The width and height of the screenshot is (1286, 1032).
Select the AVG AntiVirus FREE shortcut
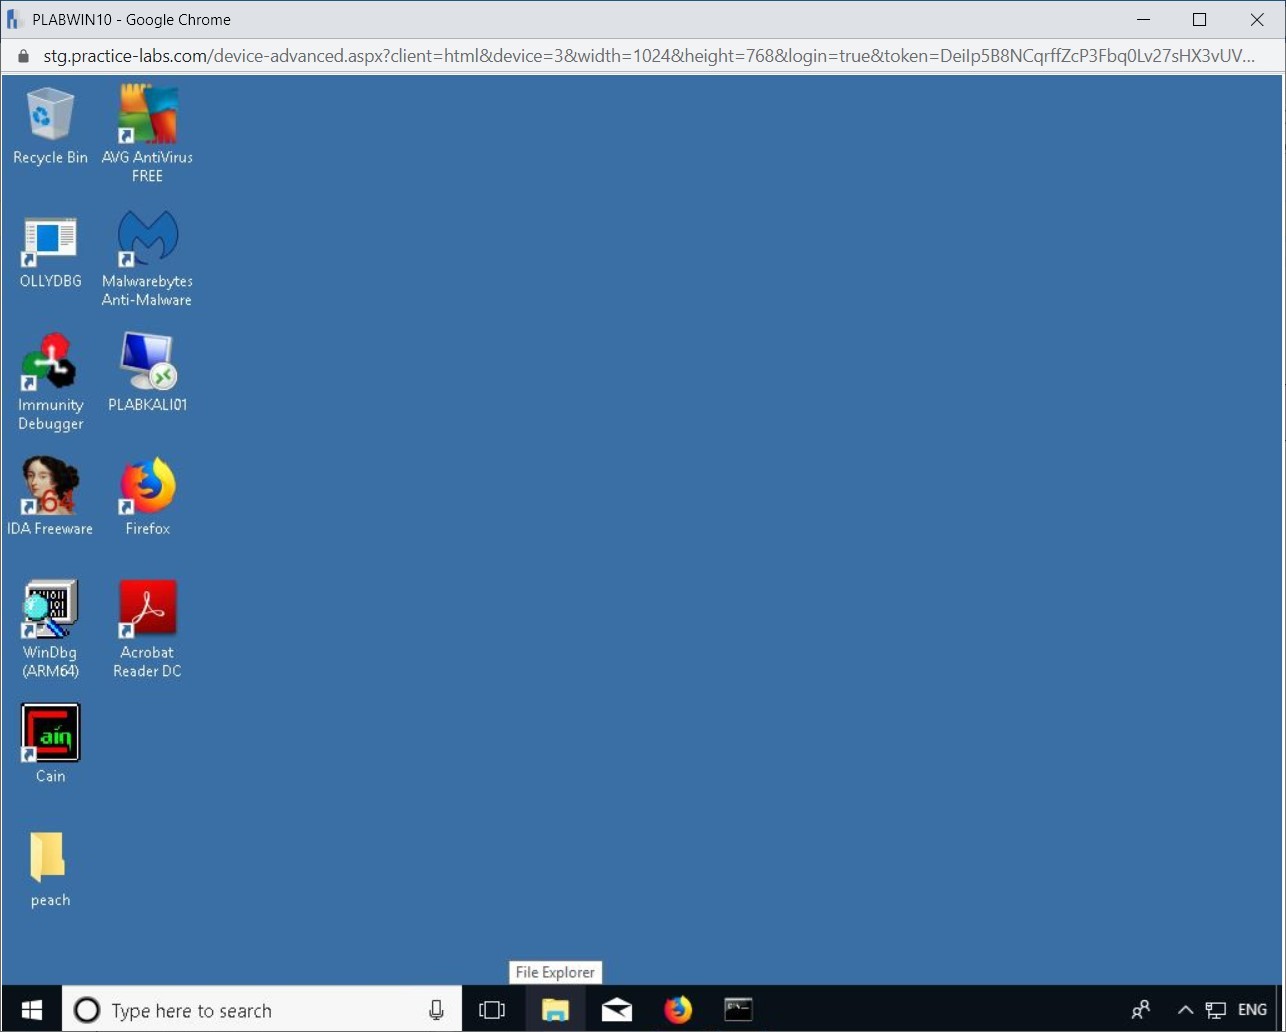coord(147,115)
